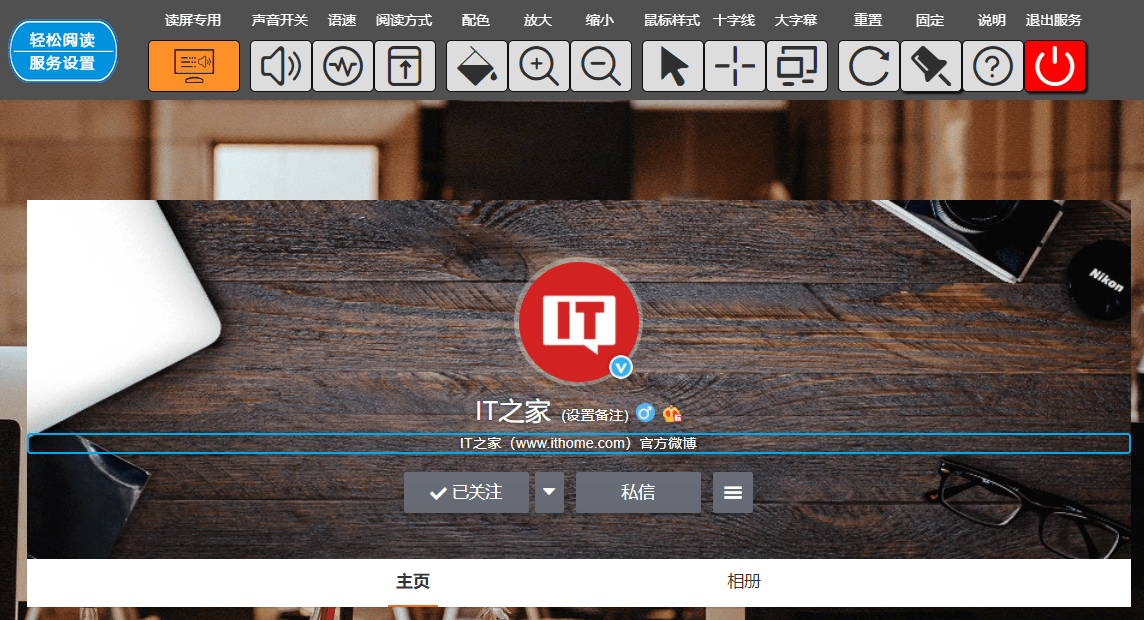
Task: Open the speech rate settings (语速)
Action: point(343,66)
